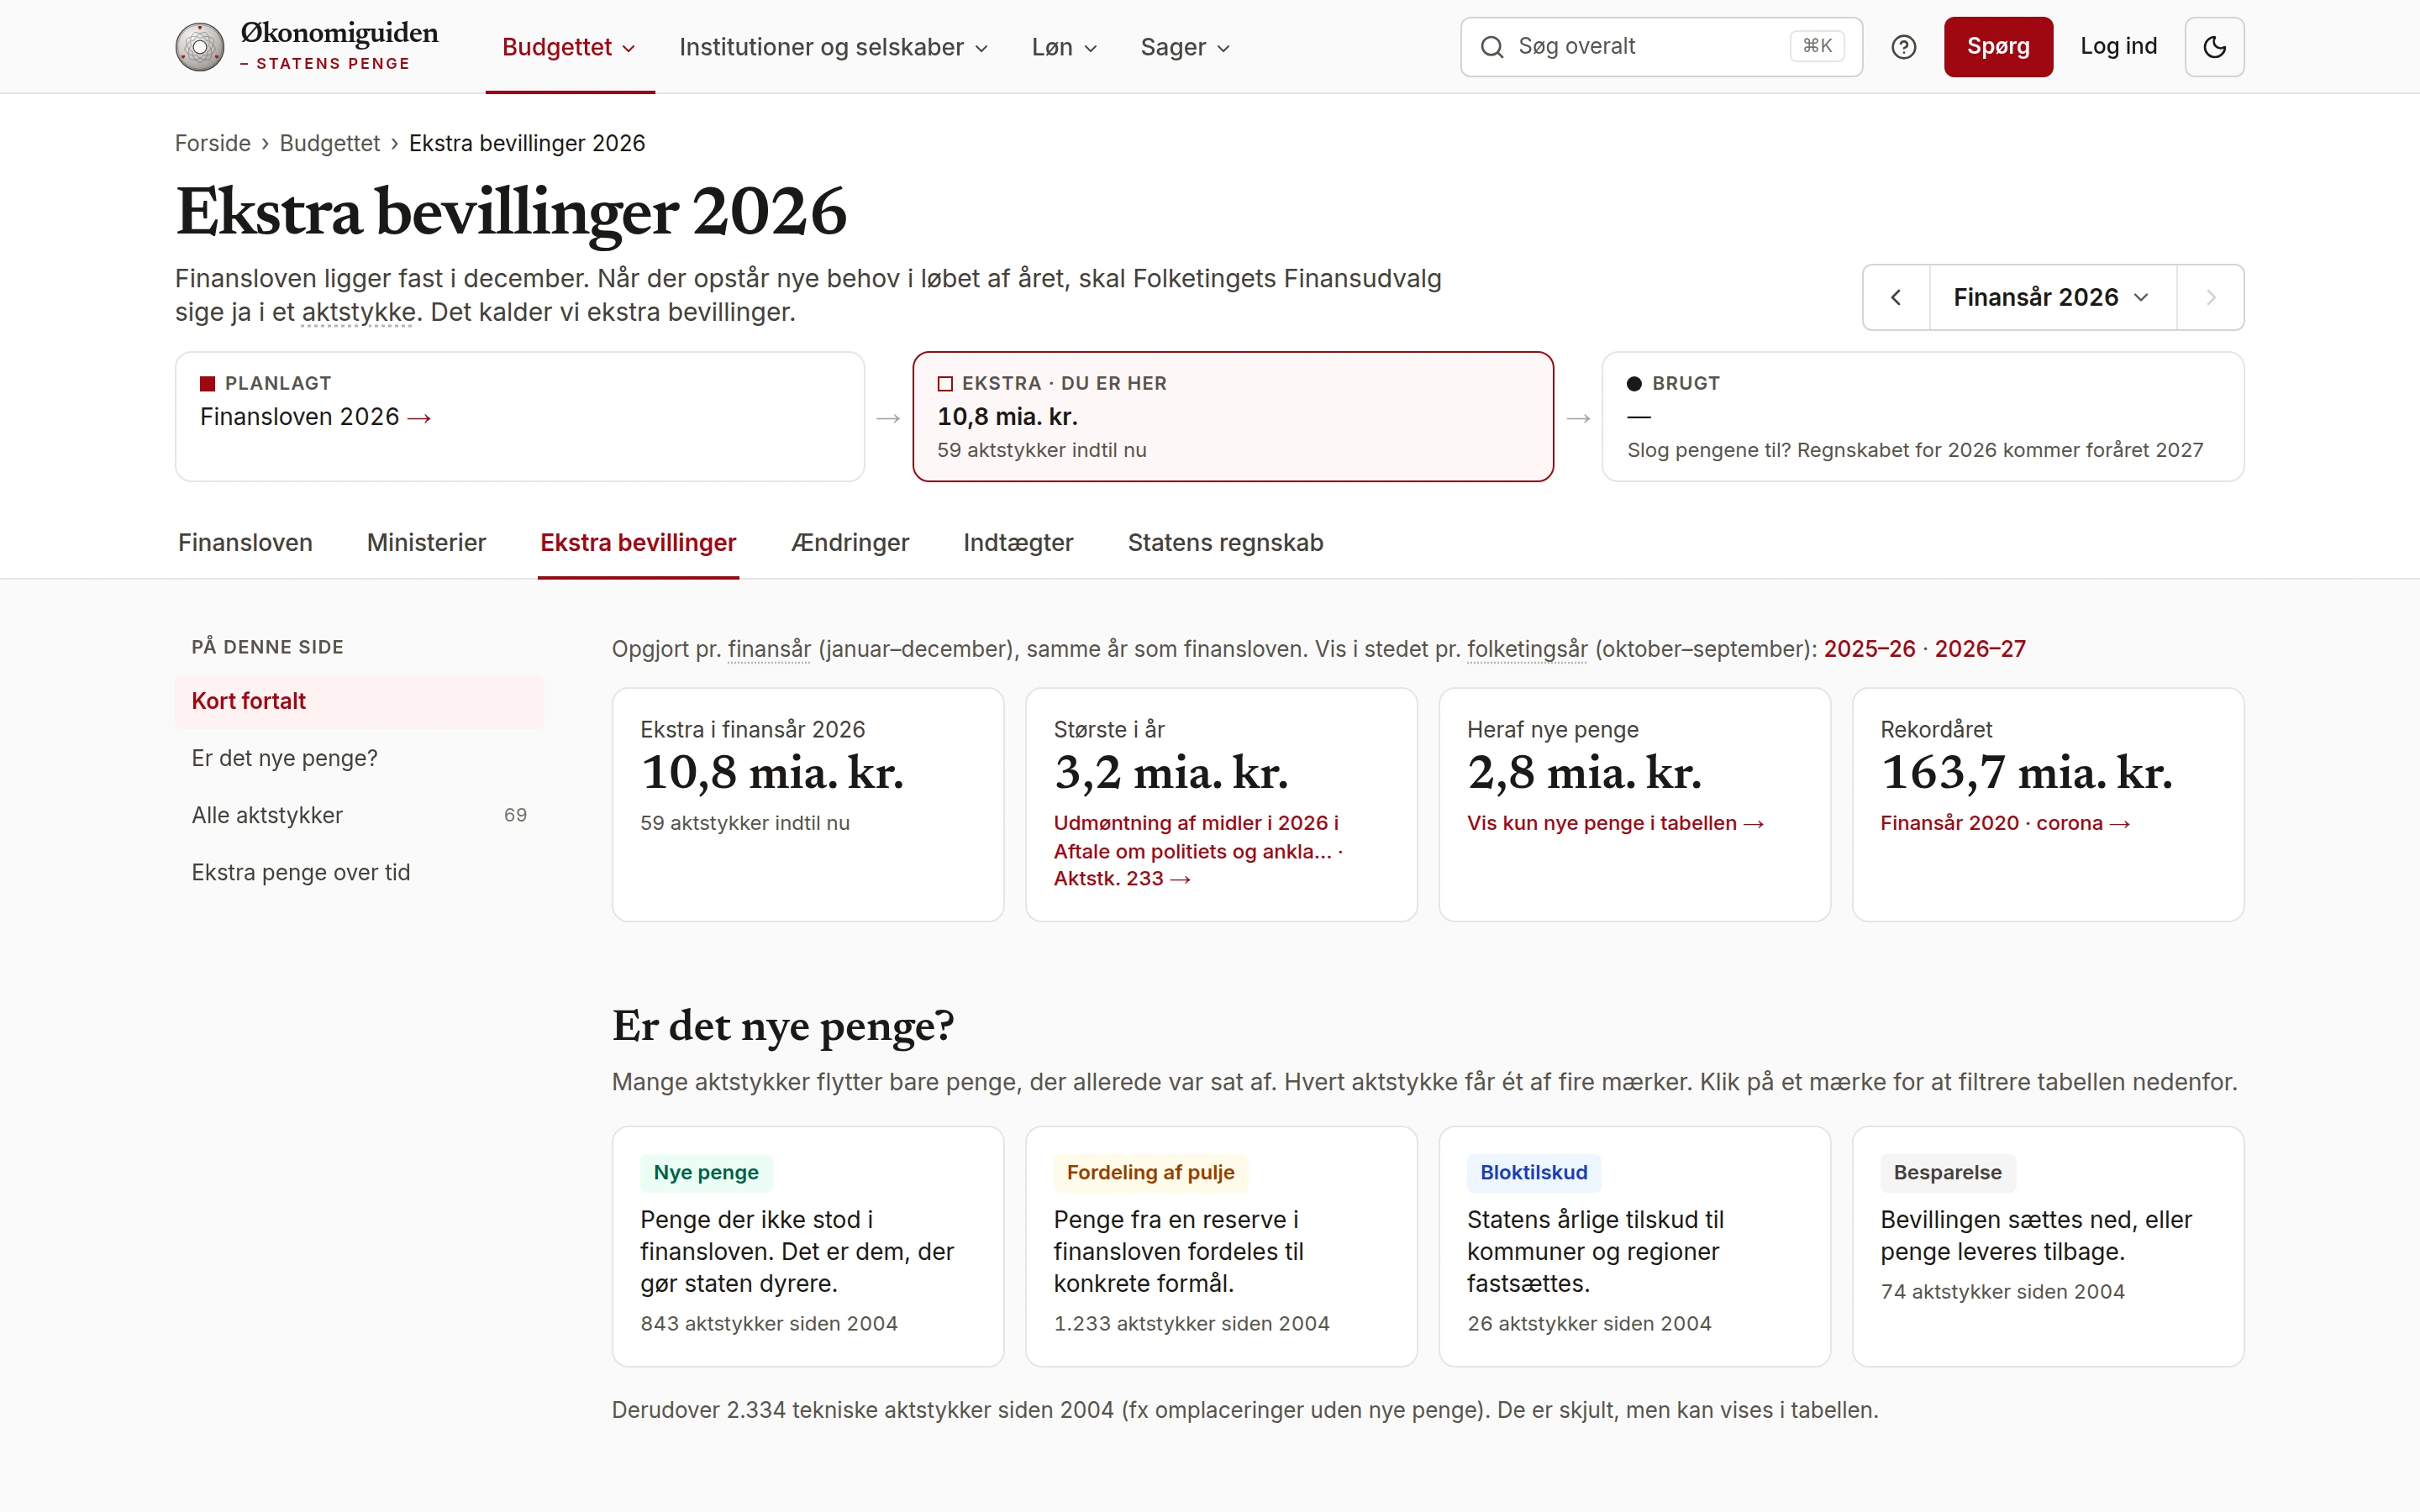Click the black dot Brugt marker icon
Image resolution: width=2420 pixels, height=1512 pixels.
click(x=1634, y=383)
